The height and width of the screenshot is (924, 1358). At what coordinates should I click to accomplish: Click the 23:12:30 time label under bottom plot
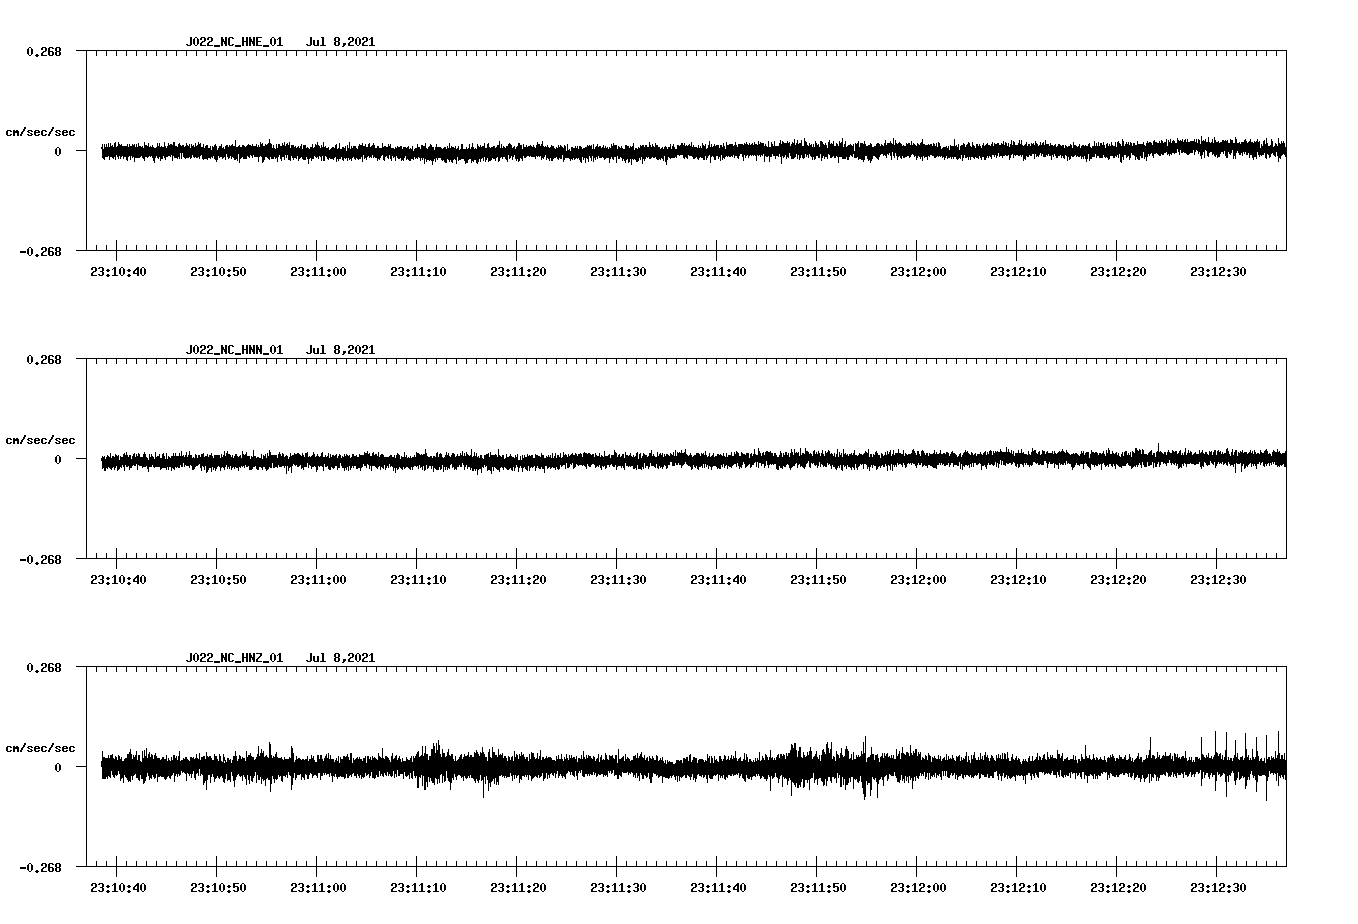tap(1219, 886)
